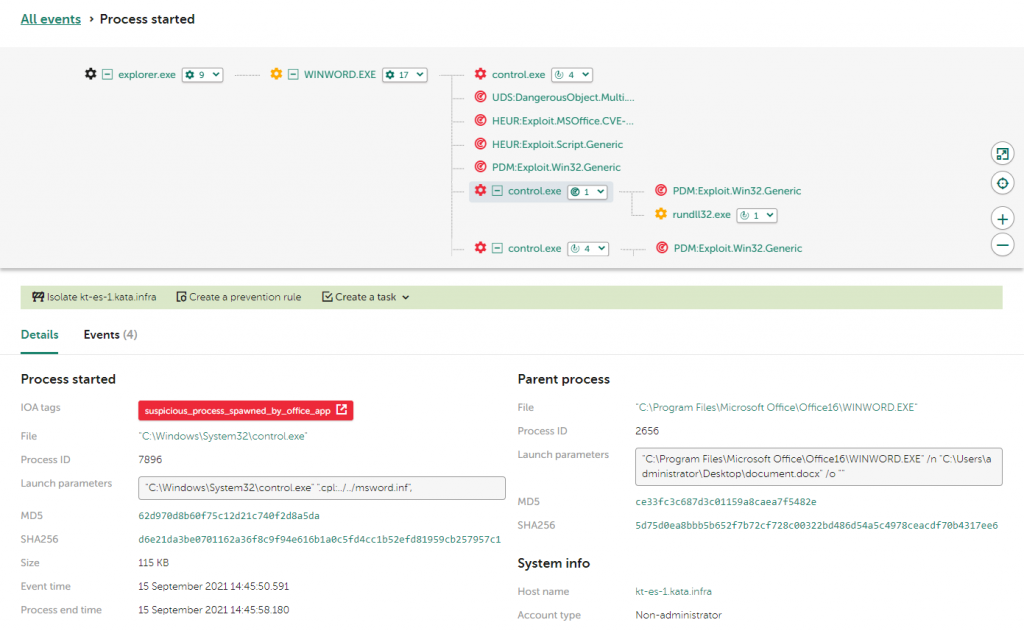Open the top control.exe dropdown showing 4
The image size is (1024, 631).
pos(572,74)
